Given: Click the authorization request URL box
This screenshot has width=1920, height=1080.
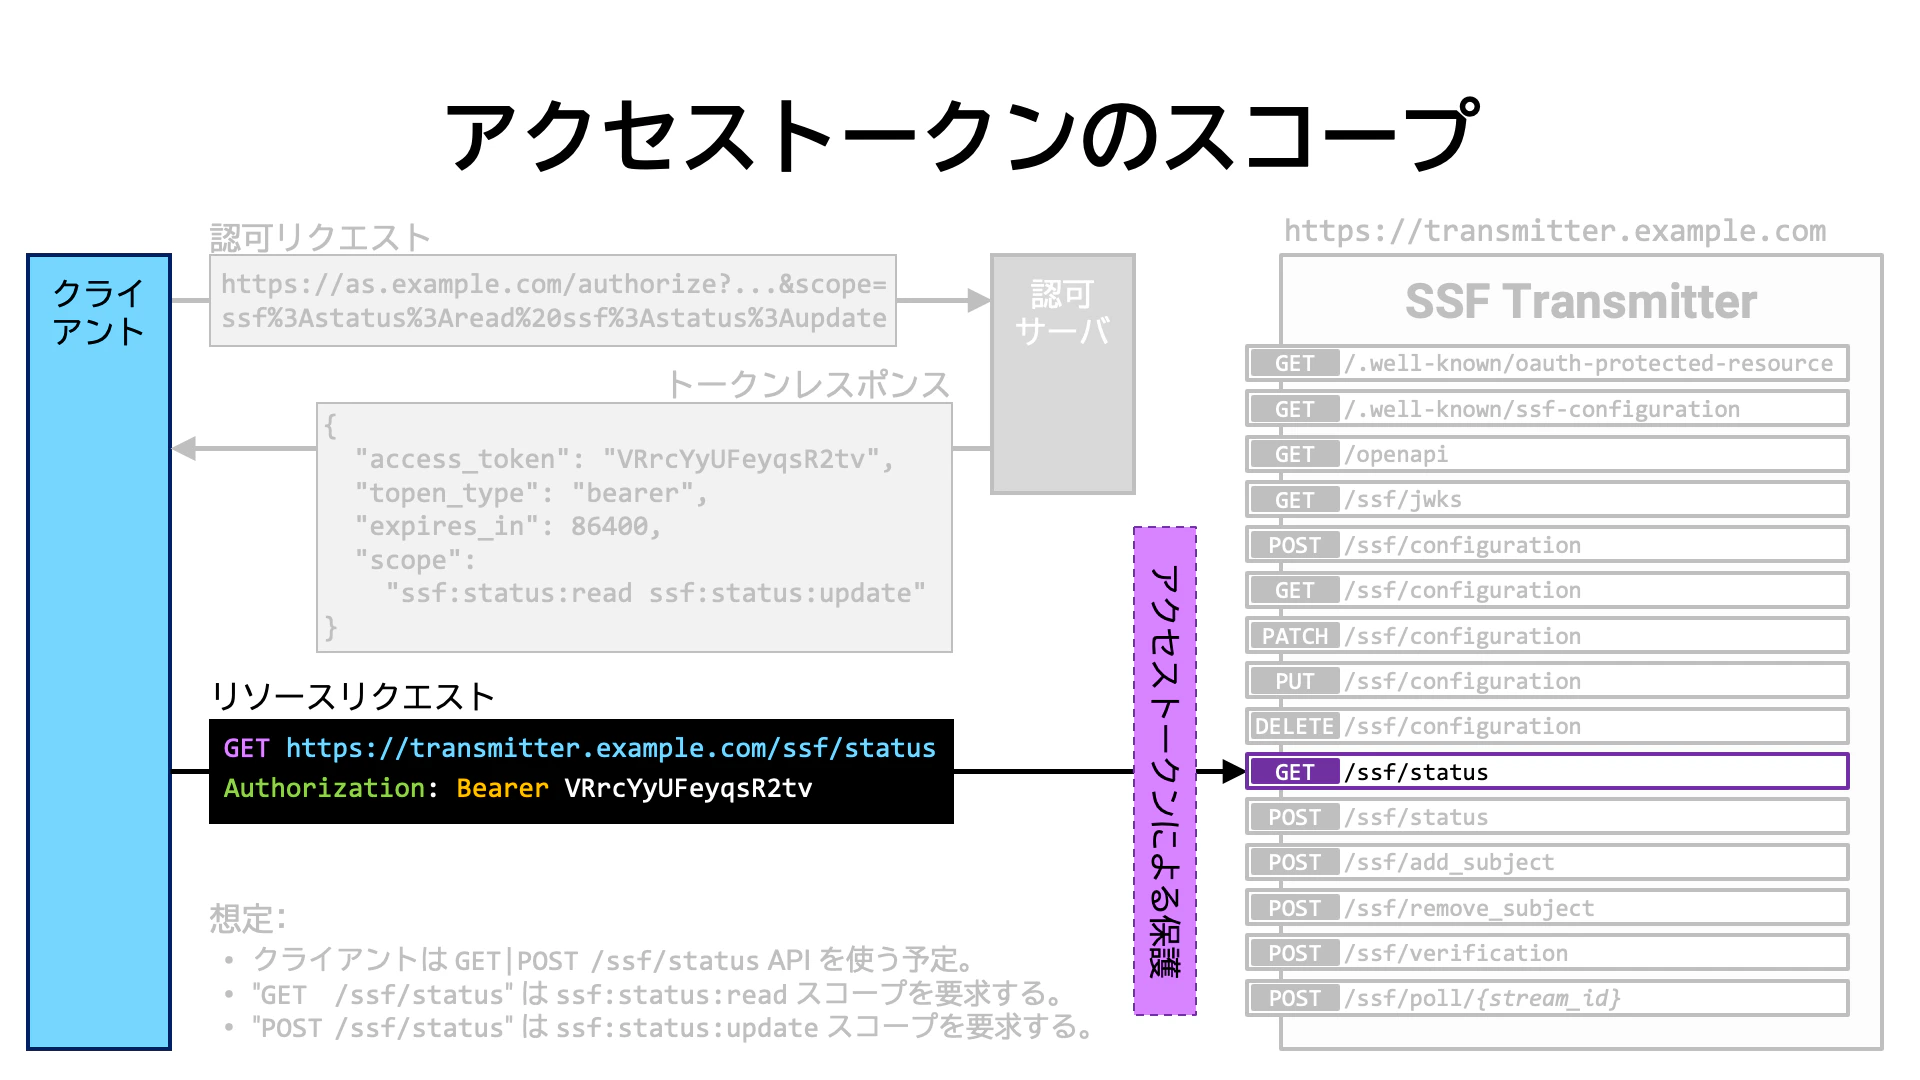Looking at the screenshot, I should click(x=552, y=301).
